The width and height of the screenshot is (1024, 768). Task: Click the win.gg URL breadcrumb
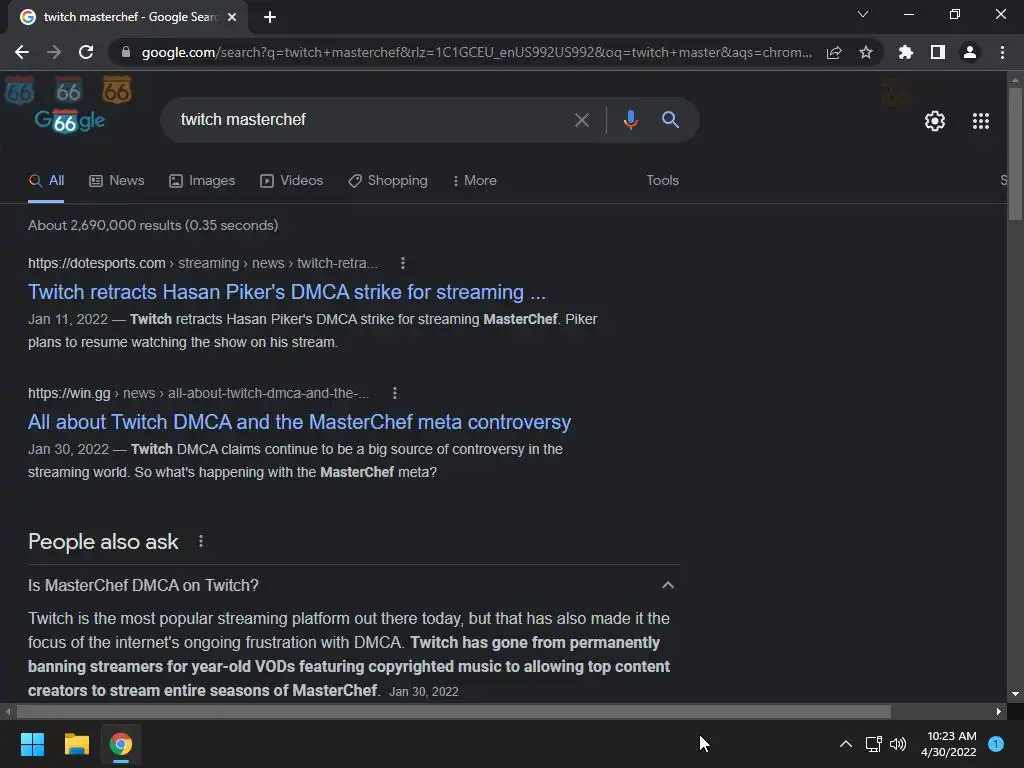coord(199,393)
